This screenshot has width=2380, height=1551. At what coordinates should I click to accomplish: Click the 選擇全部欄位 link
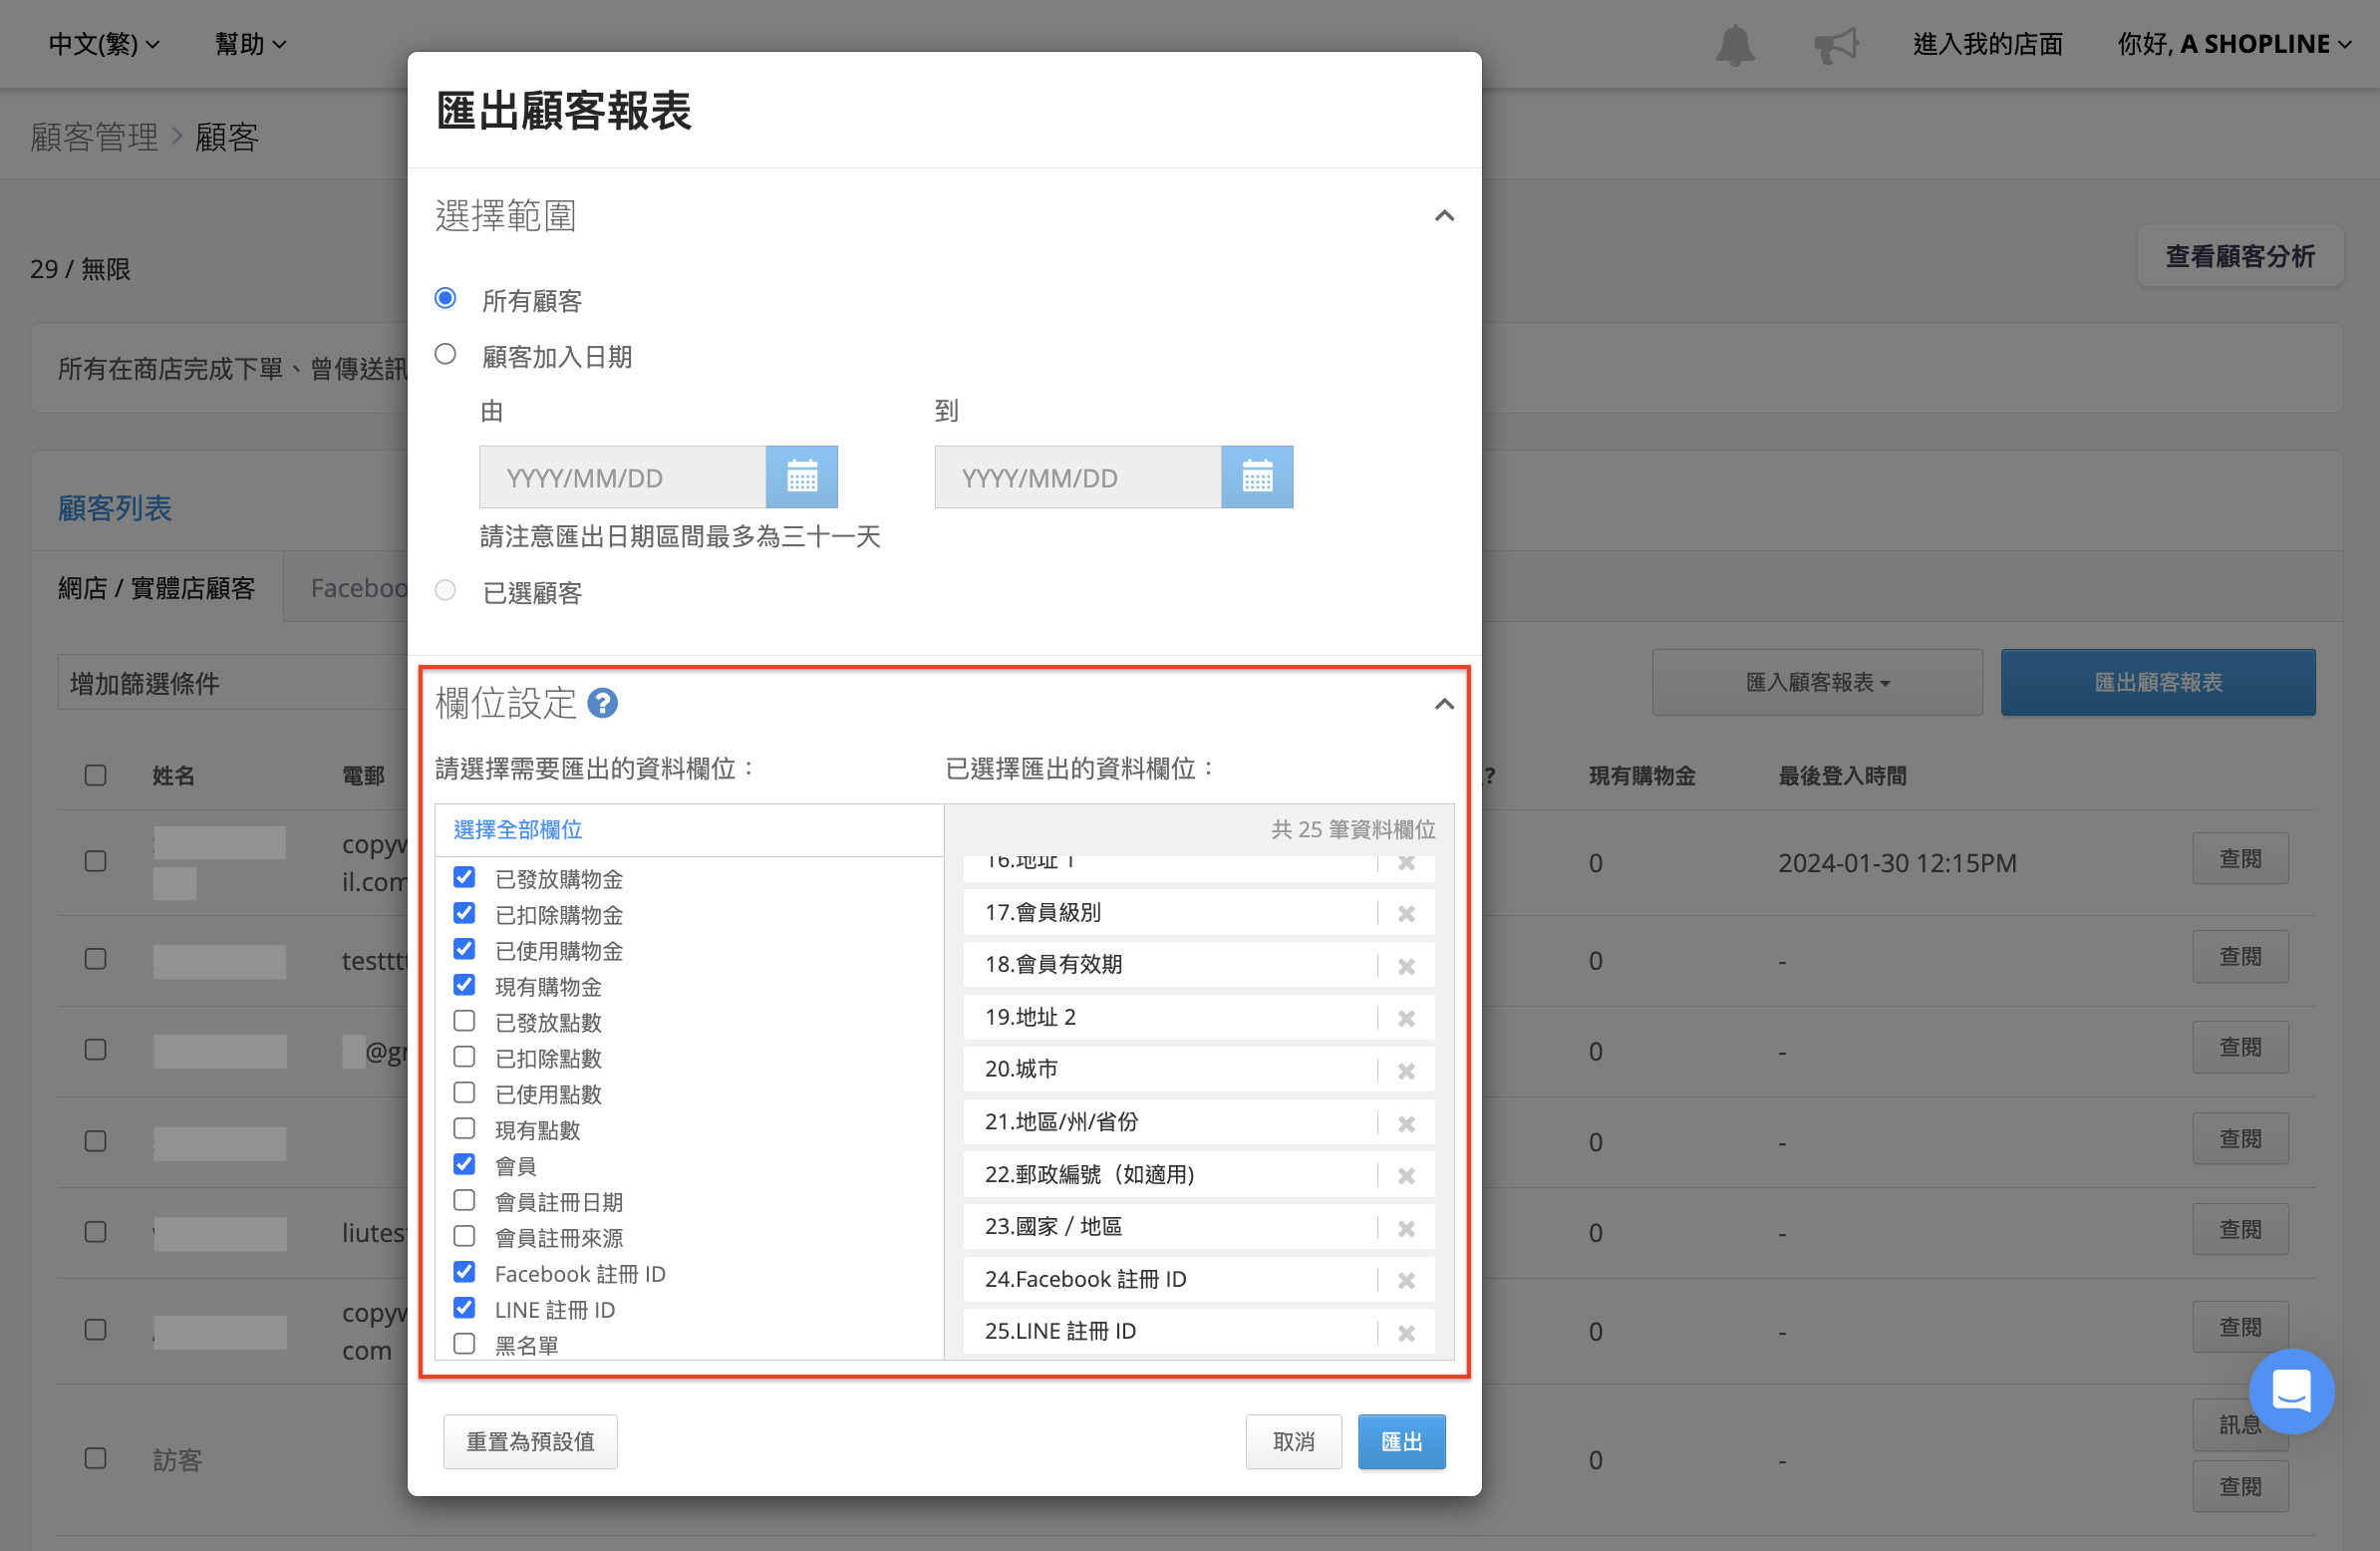tap(517, 830)
